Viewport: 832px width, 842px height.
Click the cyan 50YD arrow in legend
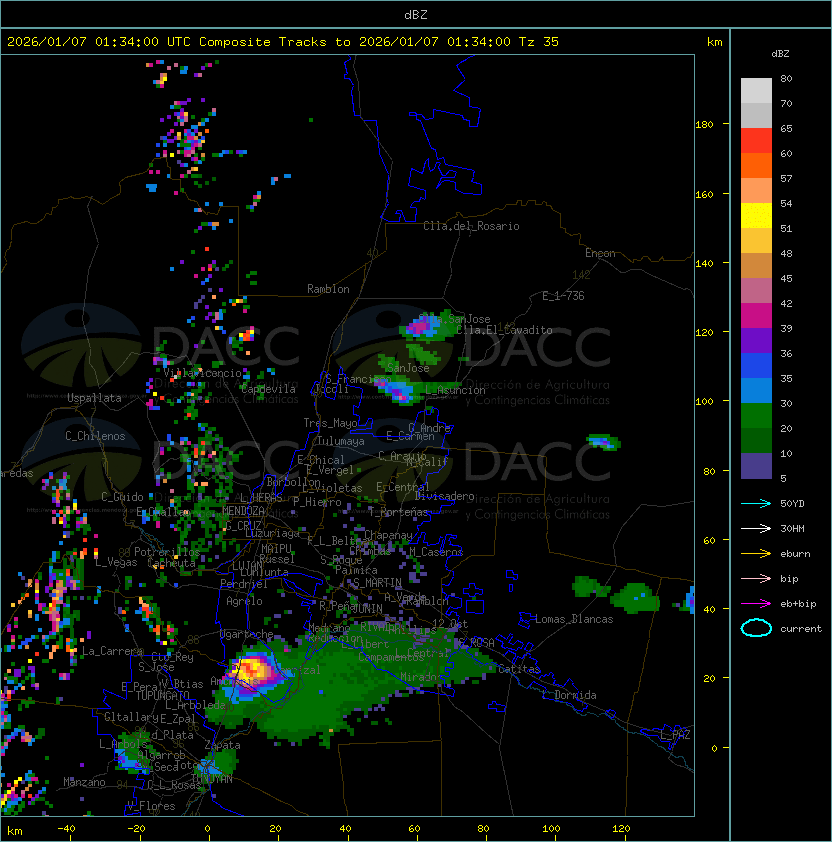(x=756, y=503)
